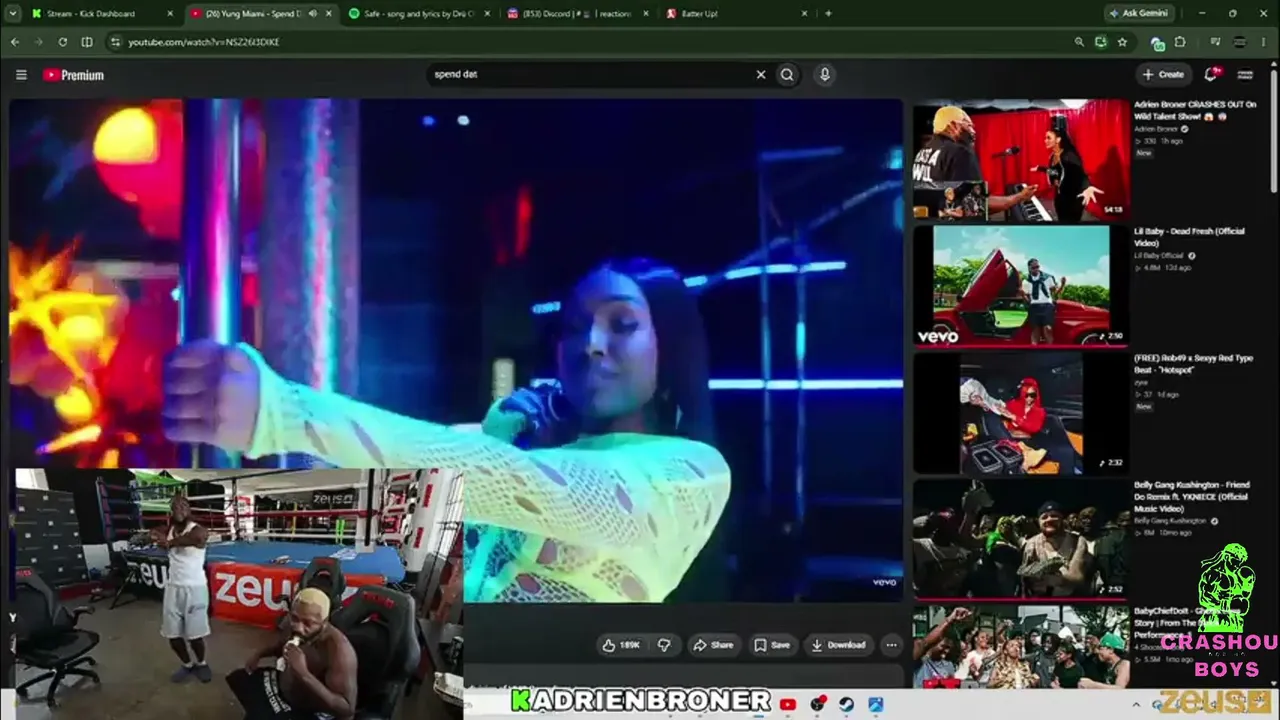Open the tab search dropdown arrow
1280x720 pixels.
[13, 14]
